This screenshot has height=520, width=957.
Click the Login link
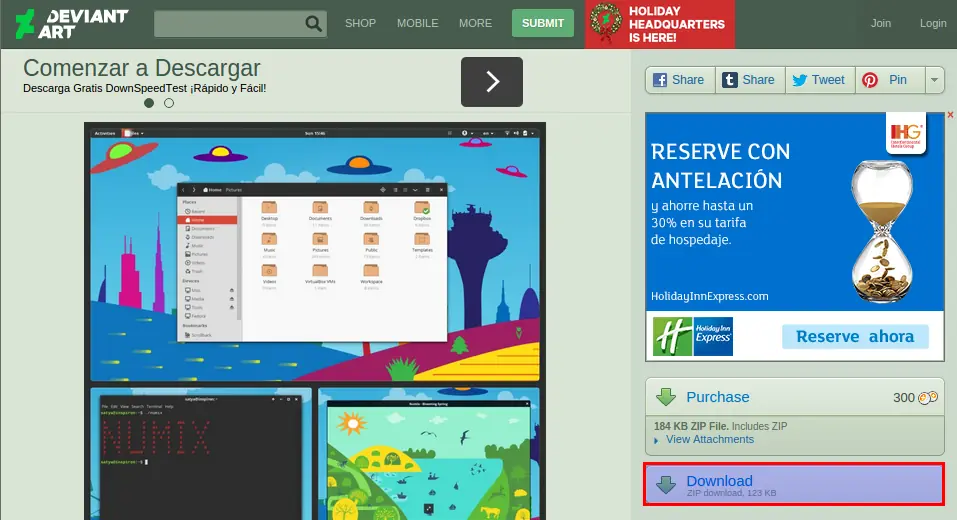click(933, 23)
